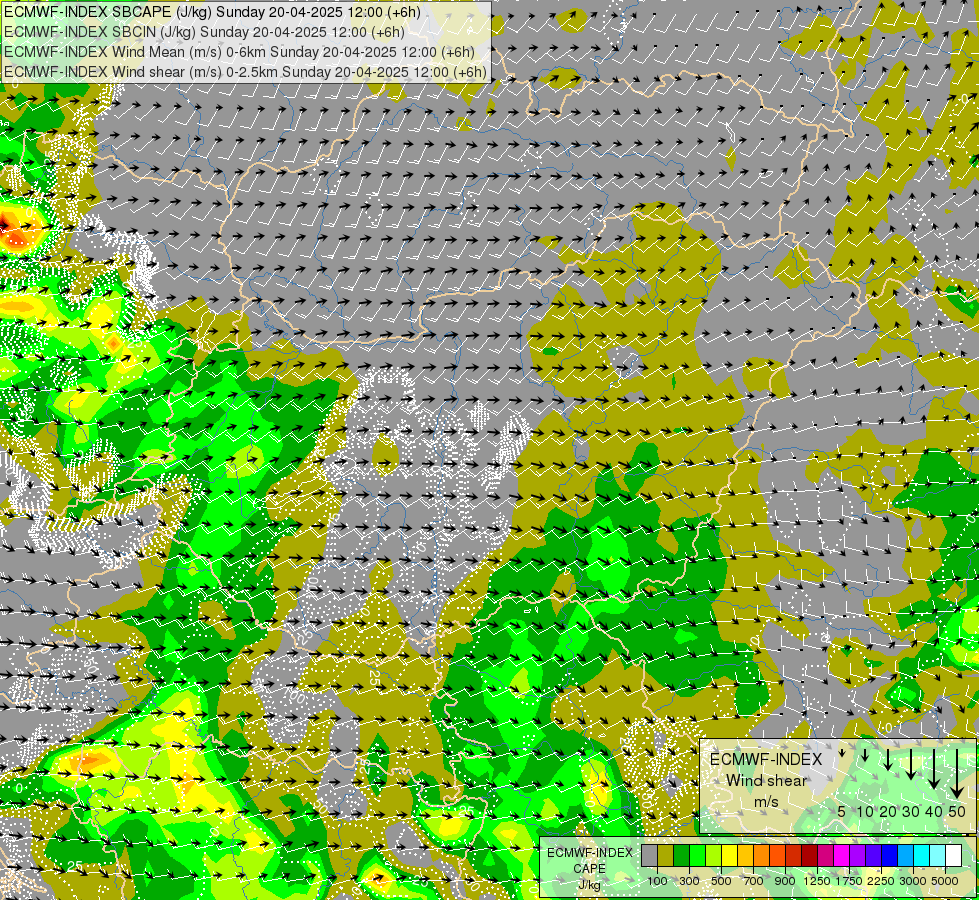Click the 40 m/s wind shear arrow
This screenshot has width=979, height=900.
(934, 769)
